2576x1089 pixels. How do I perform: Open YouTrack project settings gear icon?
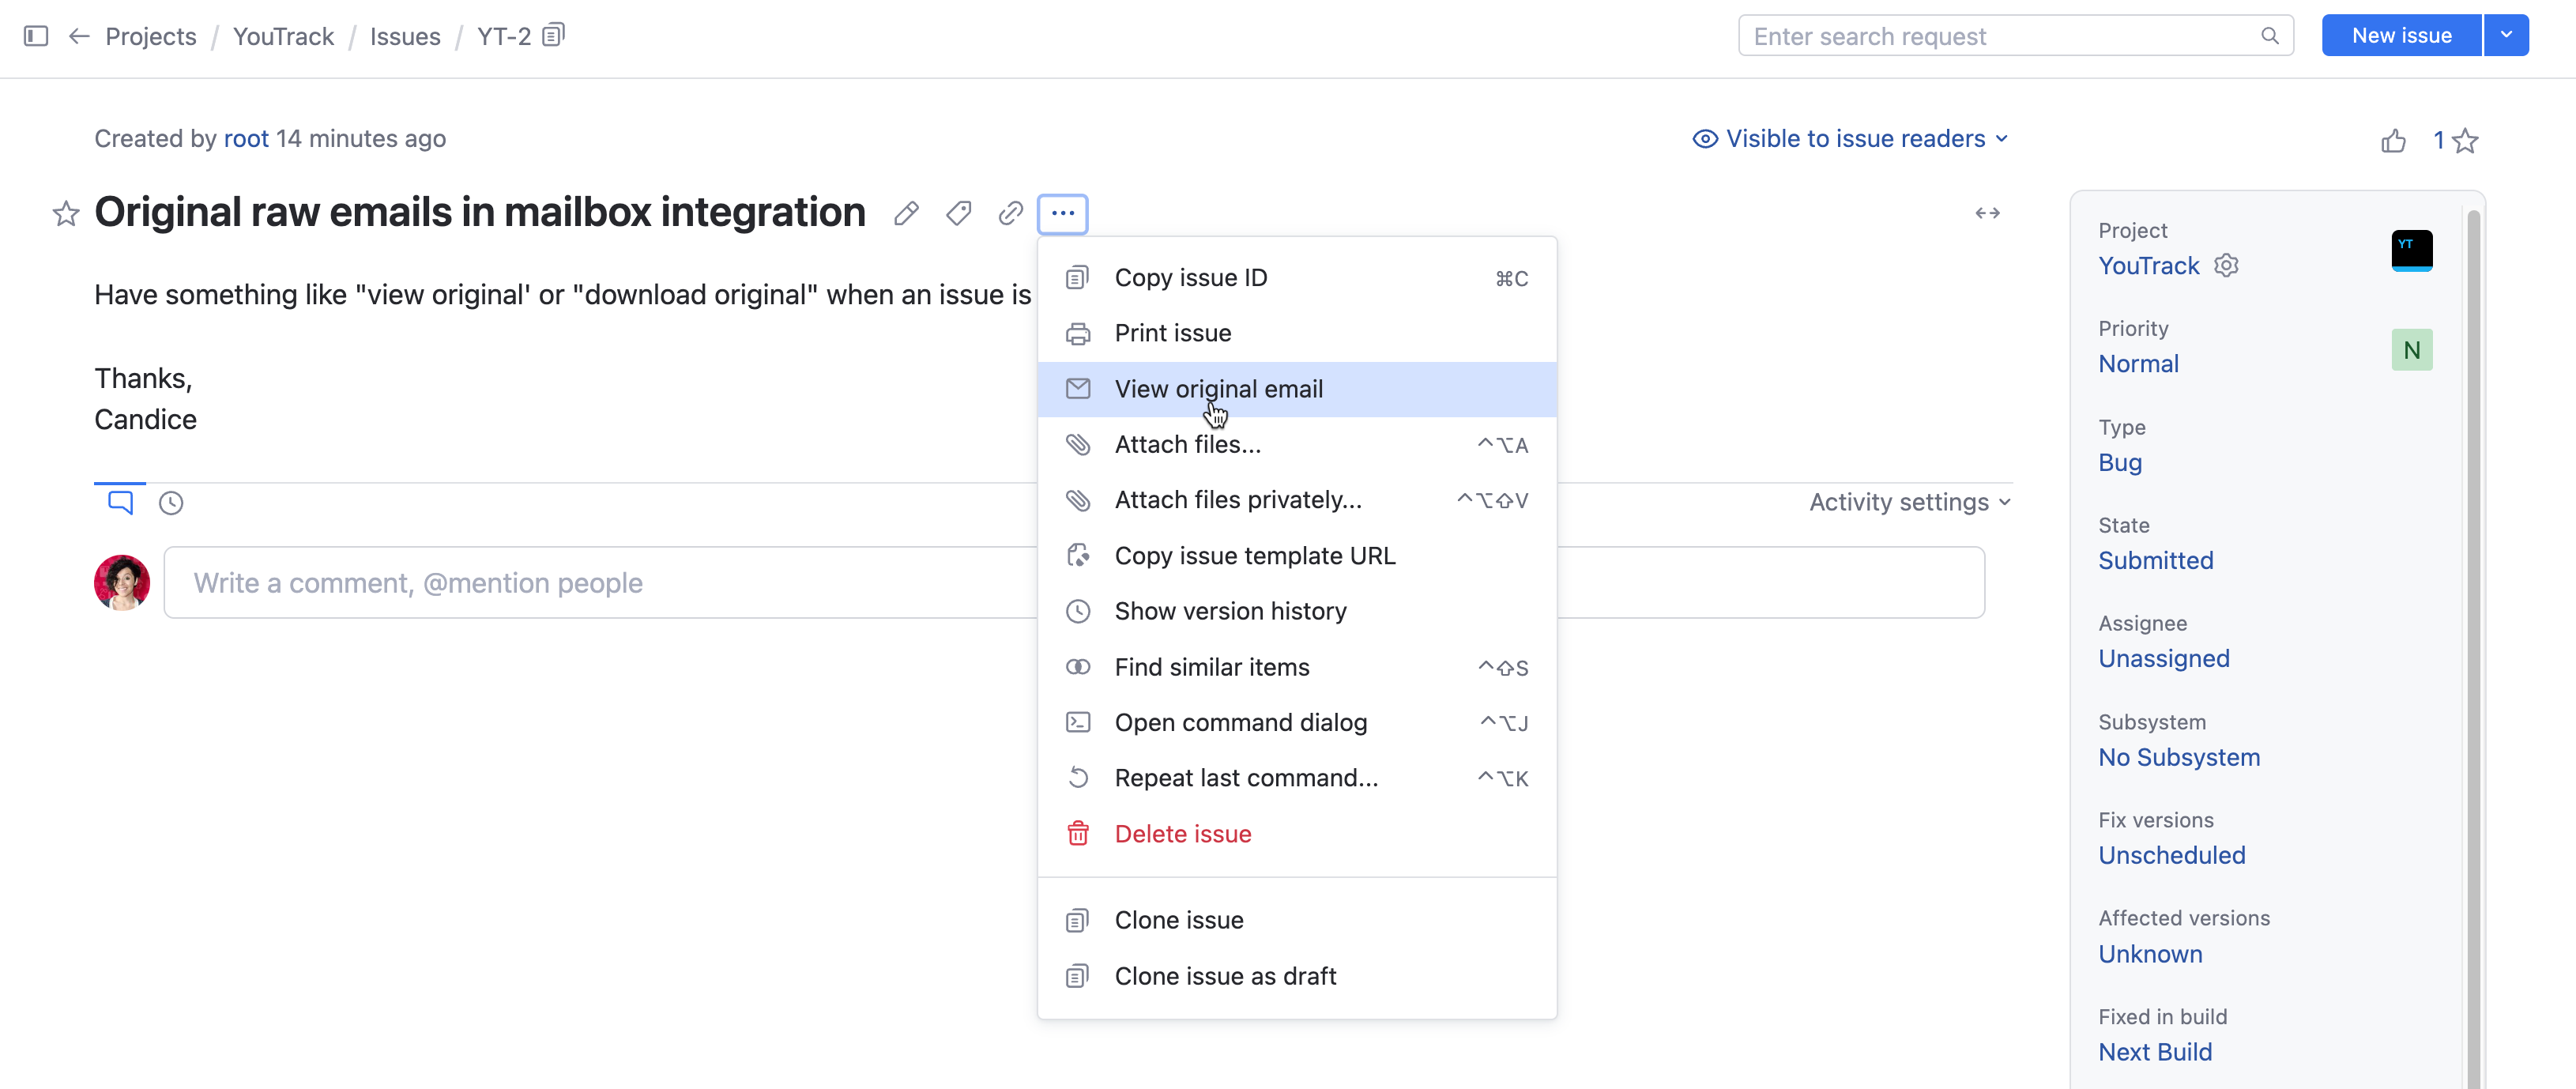pyautogui.click(x=2226, y=265)
